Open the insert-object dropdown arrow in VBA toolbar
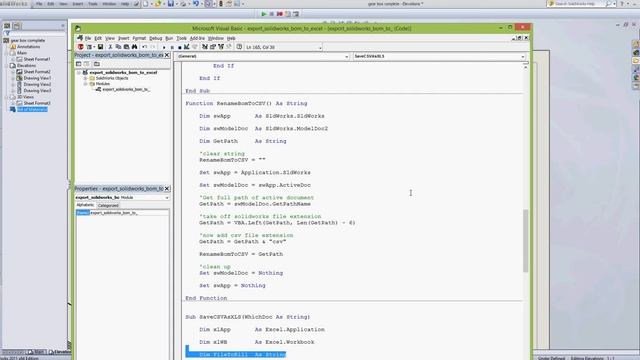This screenshot has height=360, width=640. pos(94,47)
